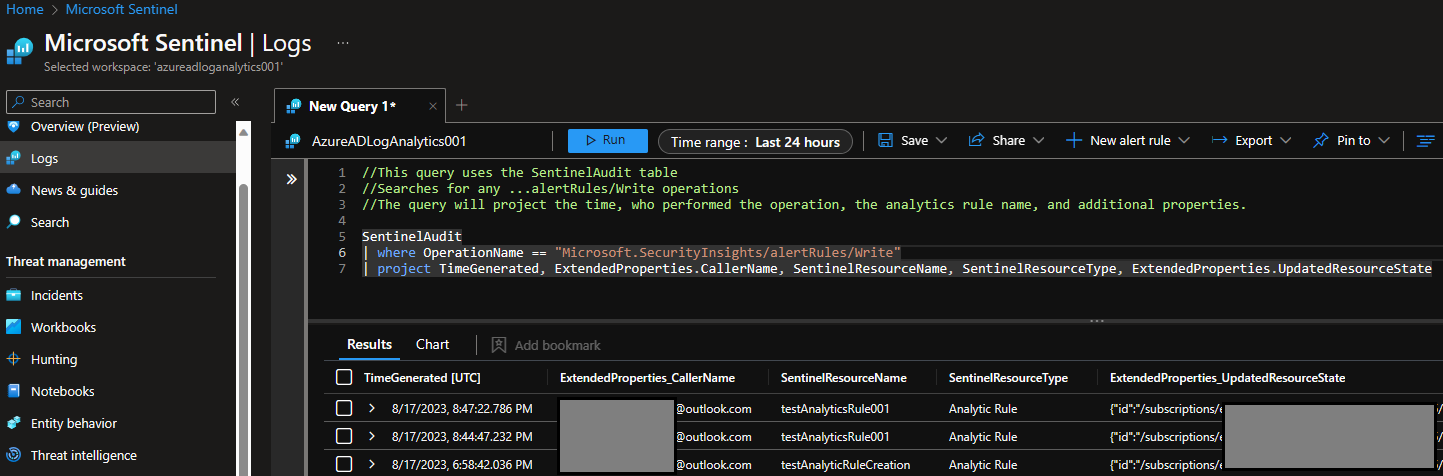Expand the Save dropdown arrow

click(x=941, y=141)
